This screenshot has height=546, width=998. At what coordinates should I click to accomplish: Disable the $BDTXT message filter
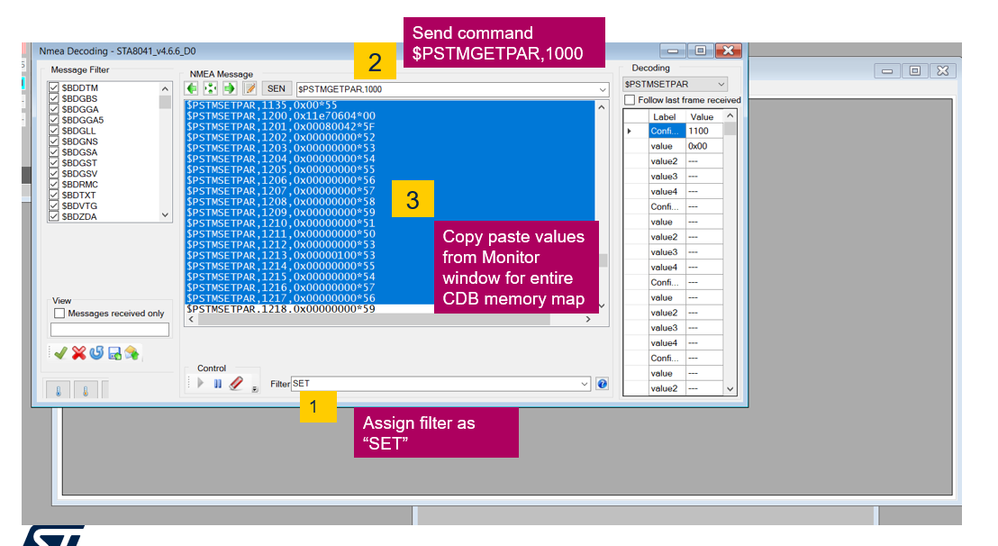[x=54, y=195]
